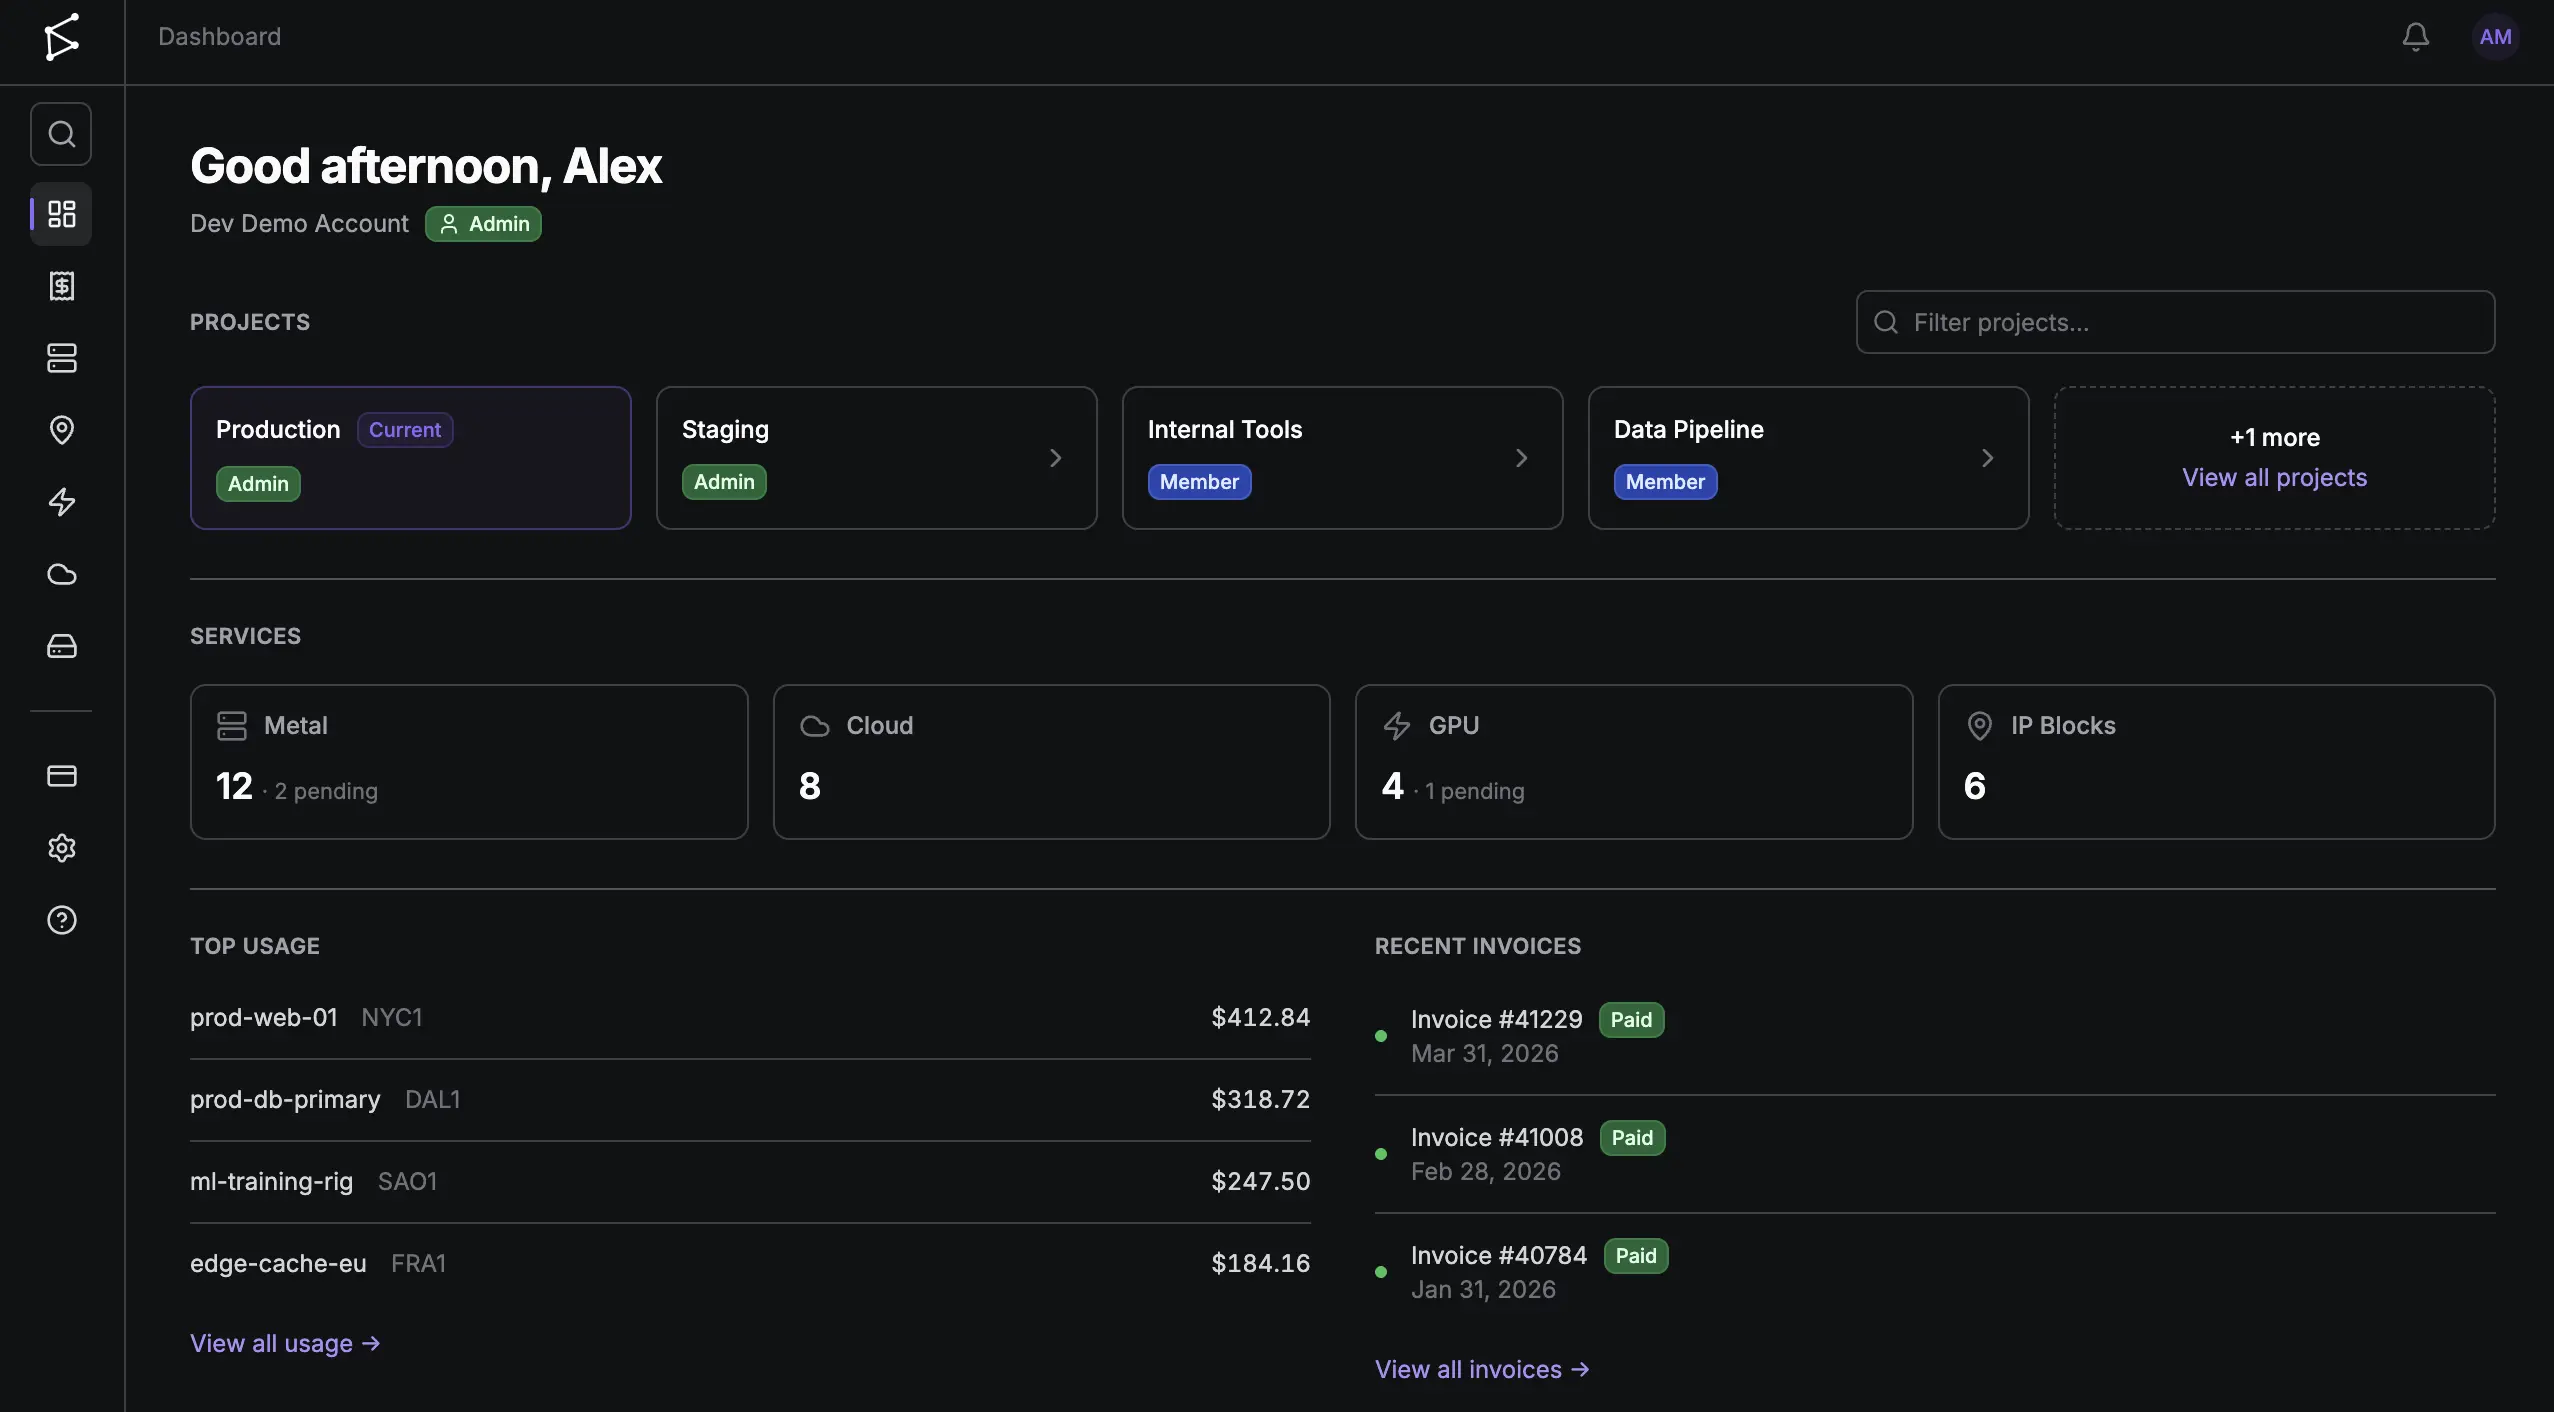
Task: Expand the Internal Tools project chevron
Action: [x=1521, y=458]
